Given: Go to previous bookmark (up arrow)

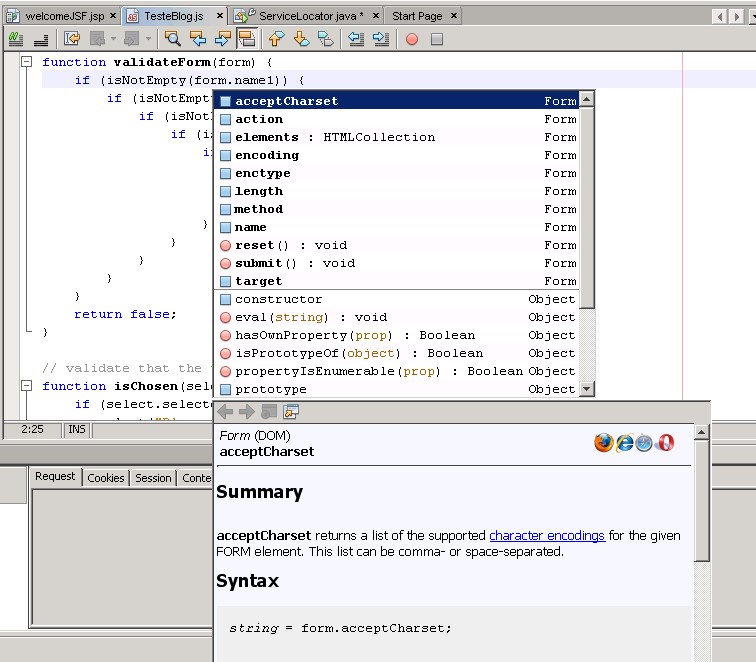Looking at the screenshot, I should coord(276,39).
